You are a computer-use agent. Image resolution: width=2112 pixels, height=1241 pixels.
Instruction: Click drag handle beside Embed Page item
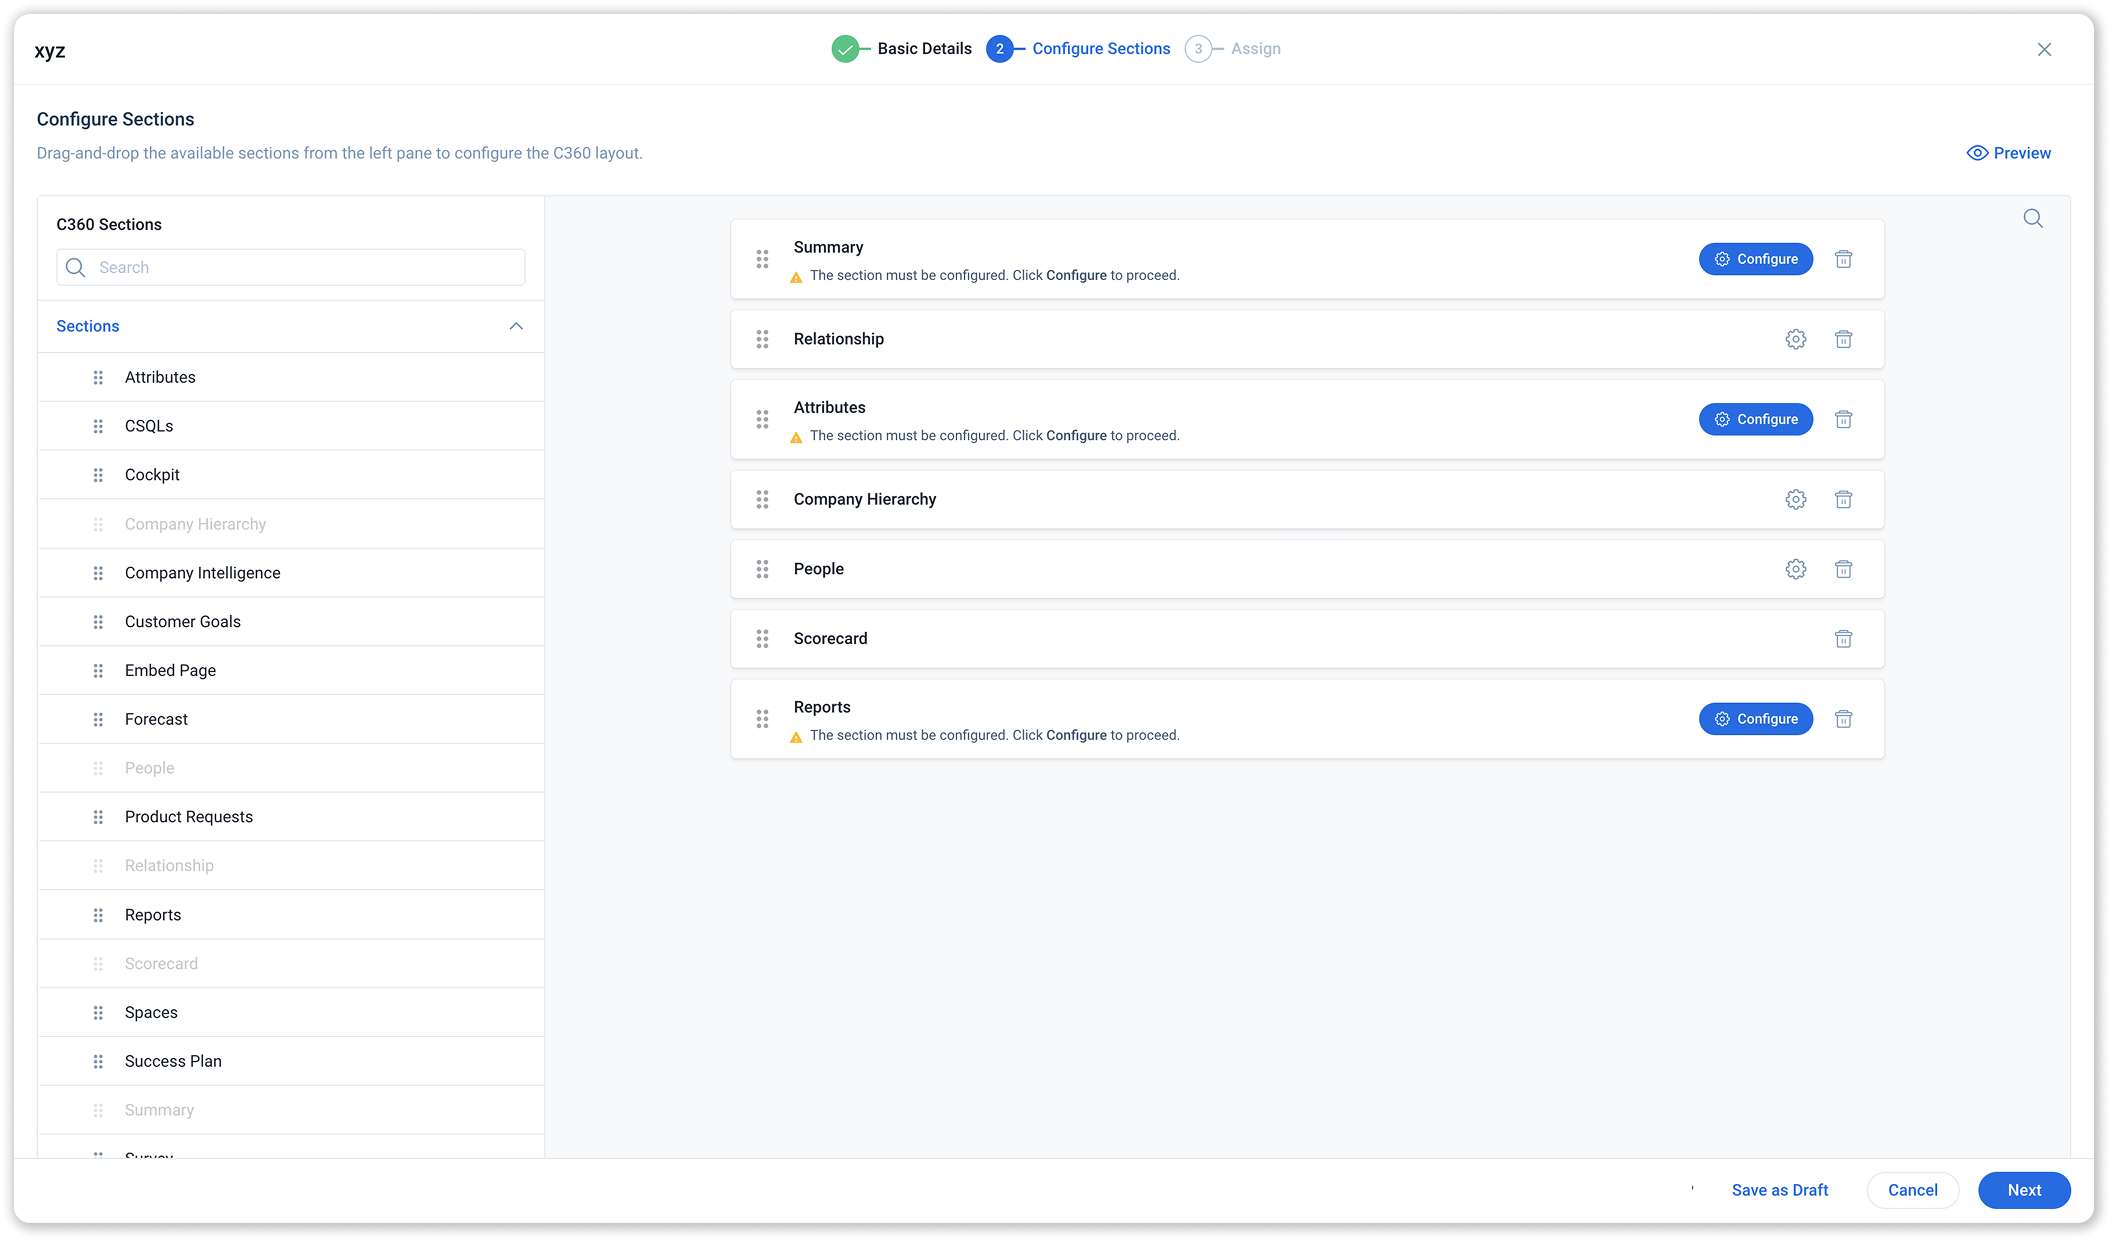98,670
